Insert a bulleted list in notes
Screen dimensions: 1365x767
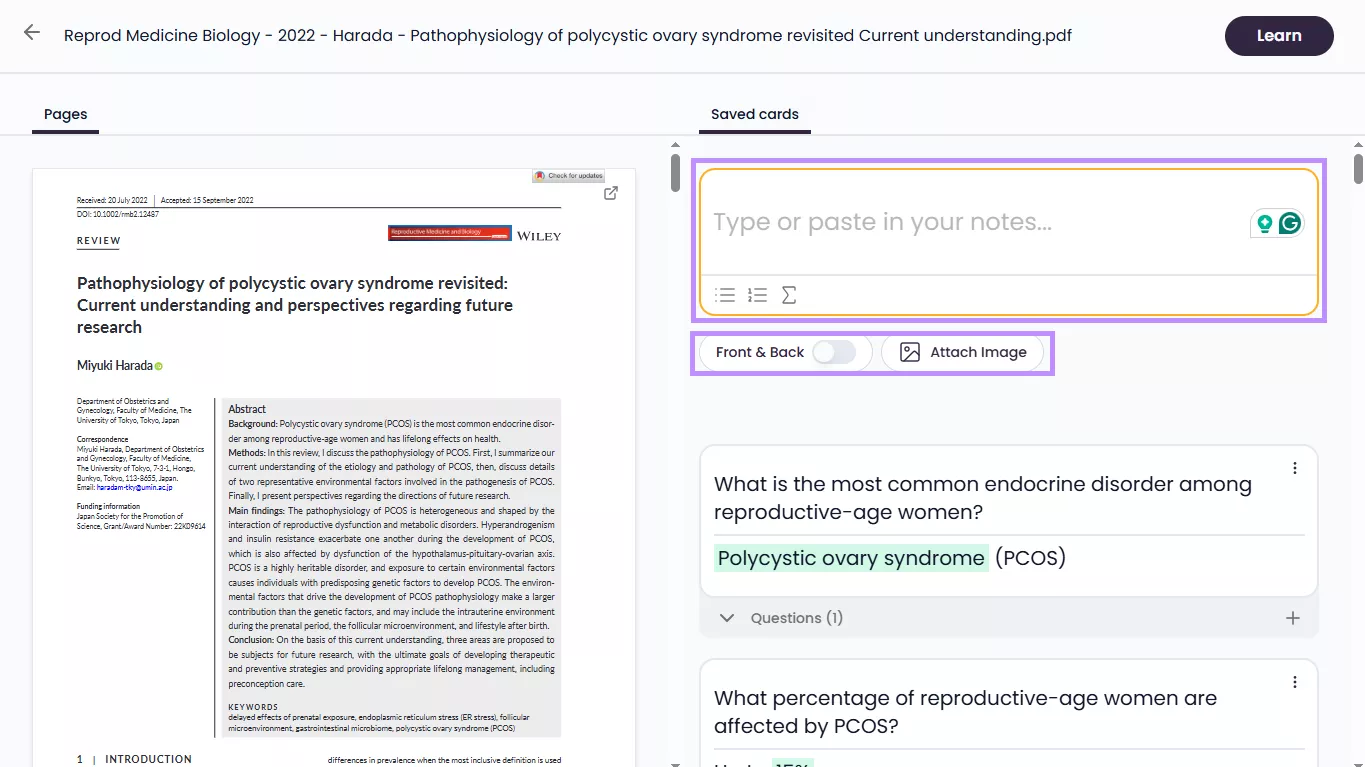(x=725, y=295)
